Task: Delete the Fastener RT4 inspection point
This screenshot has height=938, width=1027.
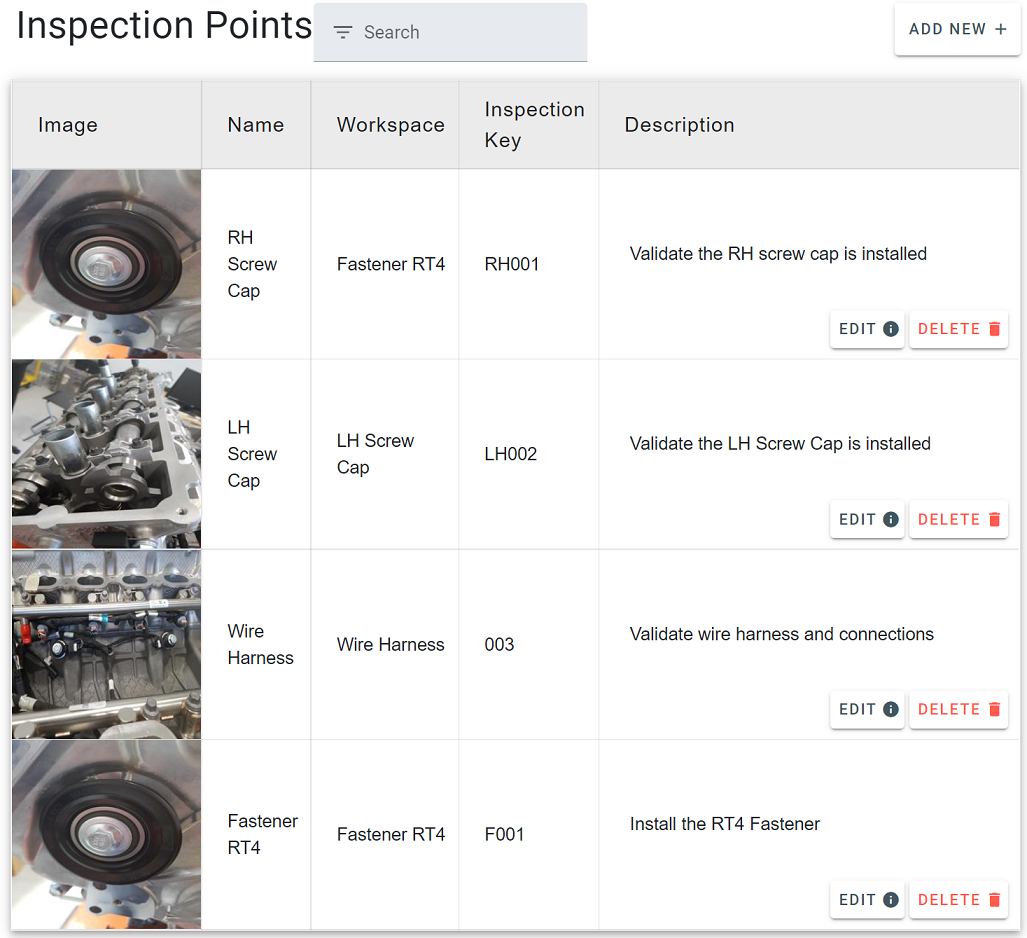Action: (958, 899)
